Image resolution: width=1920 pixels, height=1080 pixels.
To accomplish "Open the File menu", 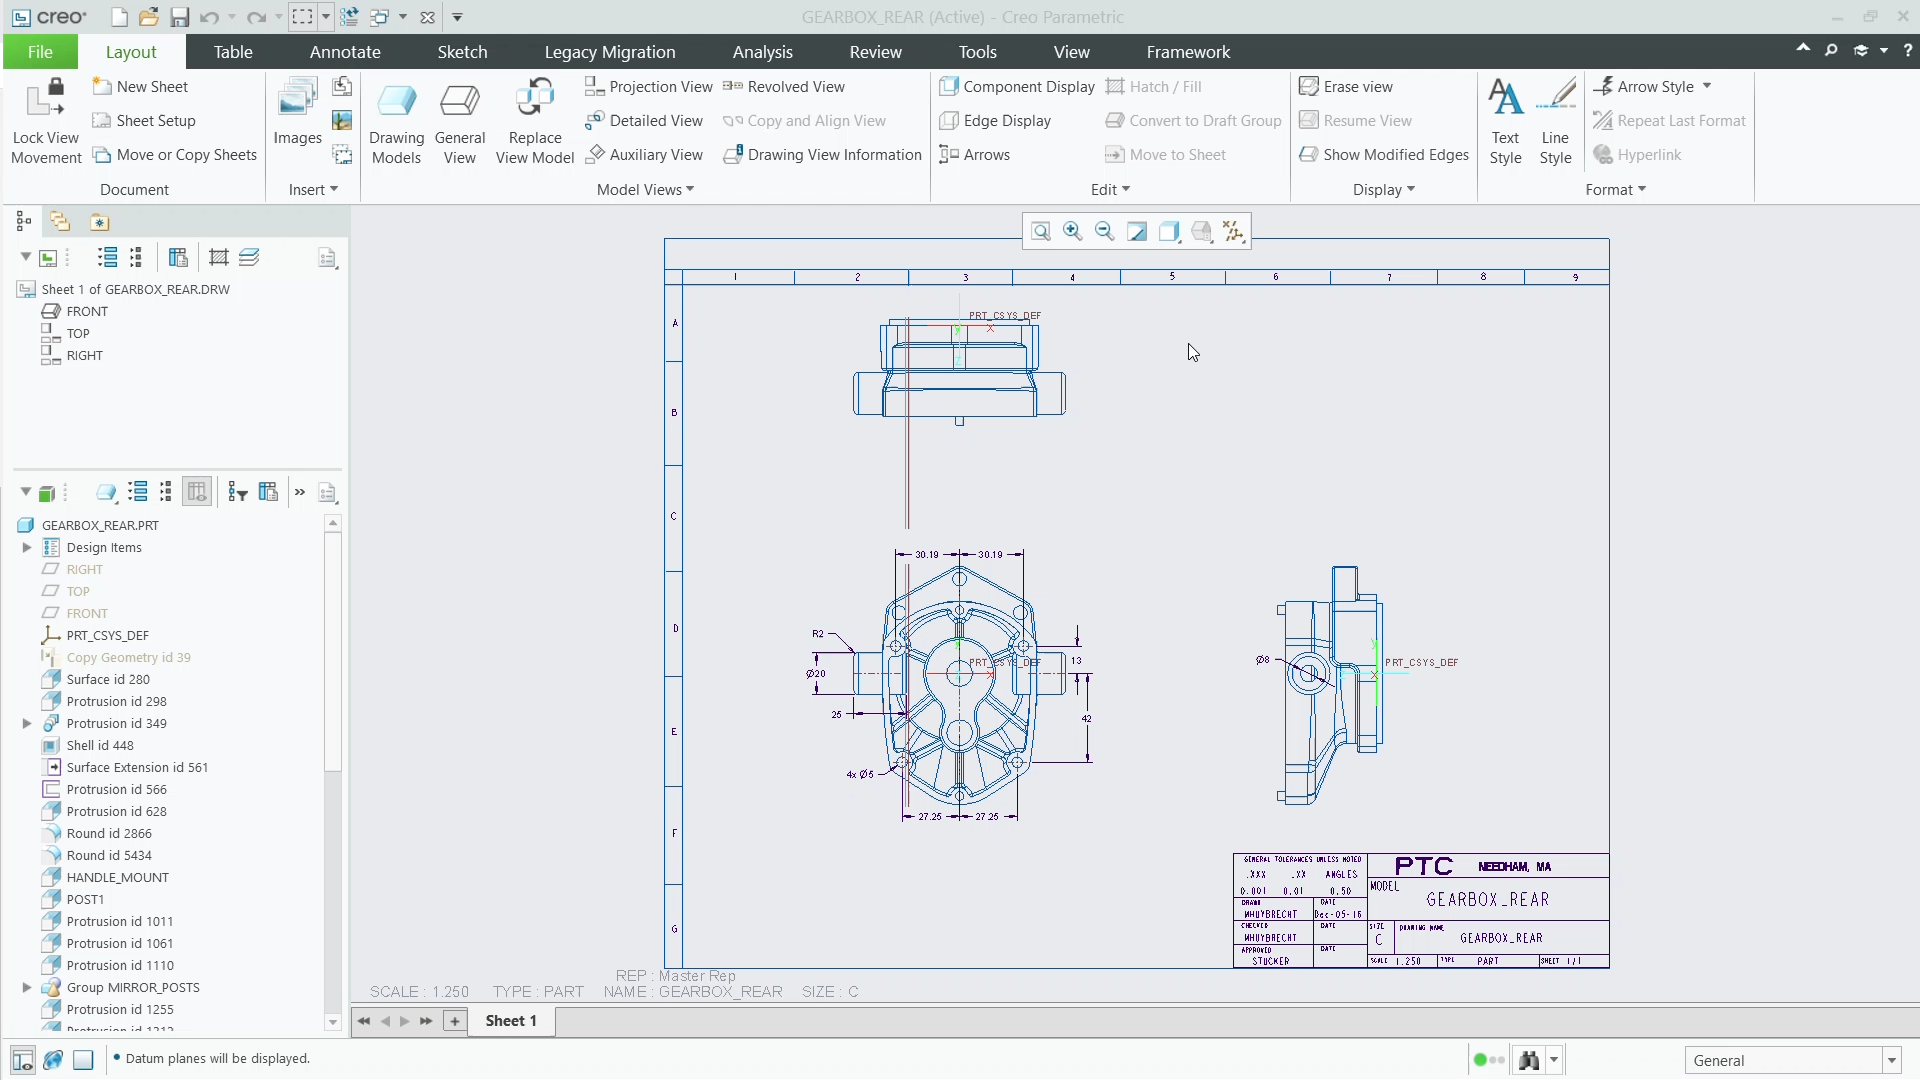I will click(40, 52).
